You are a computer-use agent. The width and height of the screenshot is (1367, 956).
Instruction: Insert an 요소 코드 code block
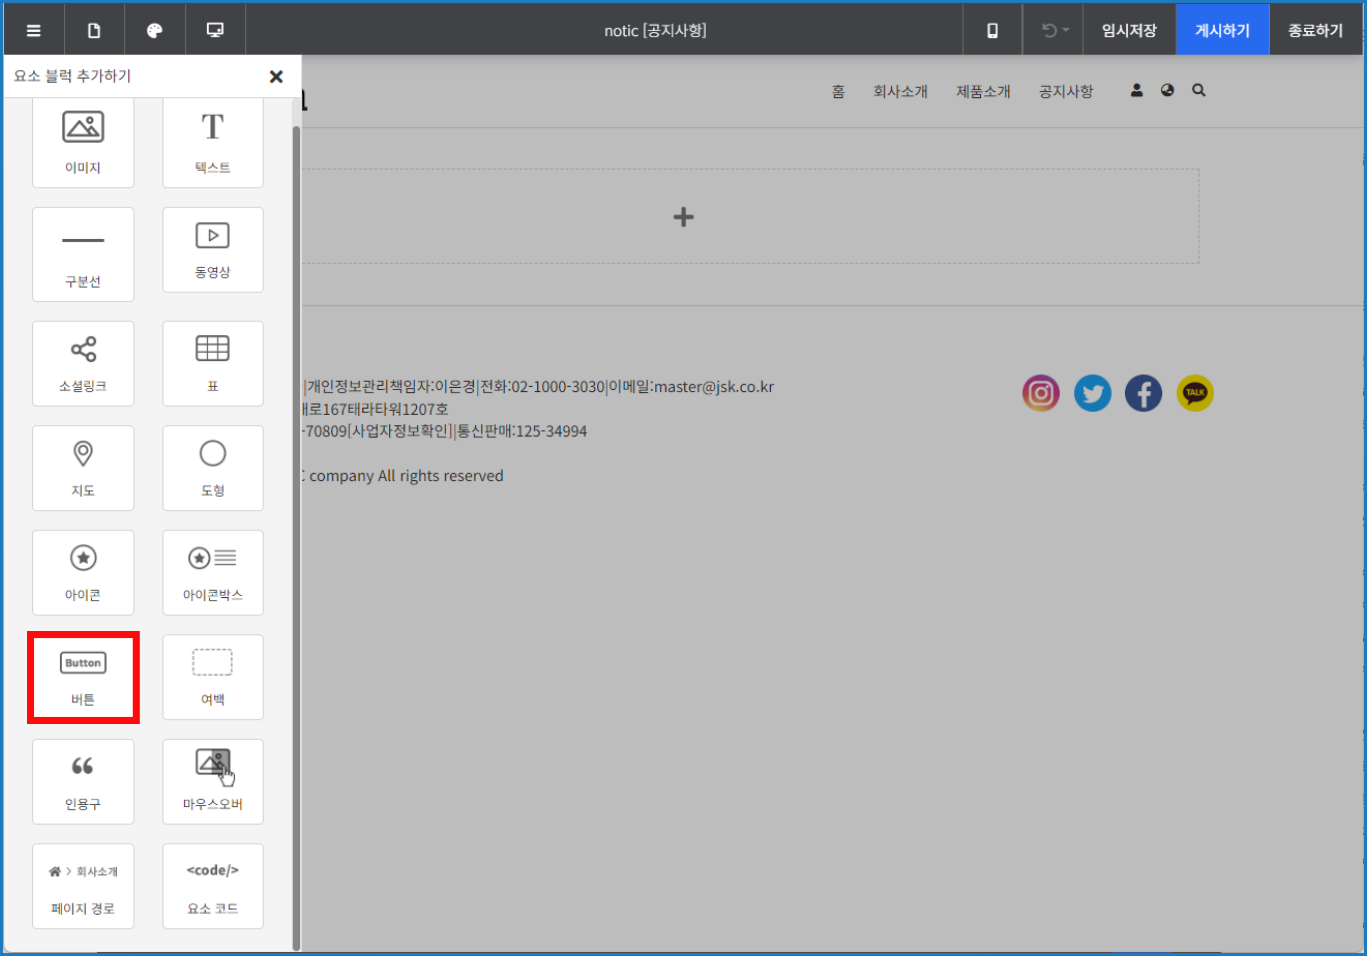point(213,885)
